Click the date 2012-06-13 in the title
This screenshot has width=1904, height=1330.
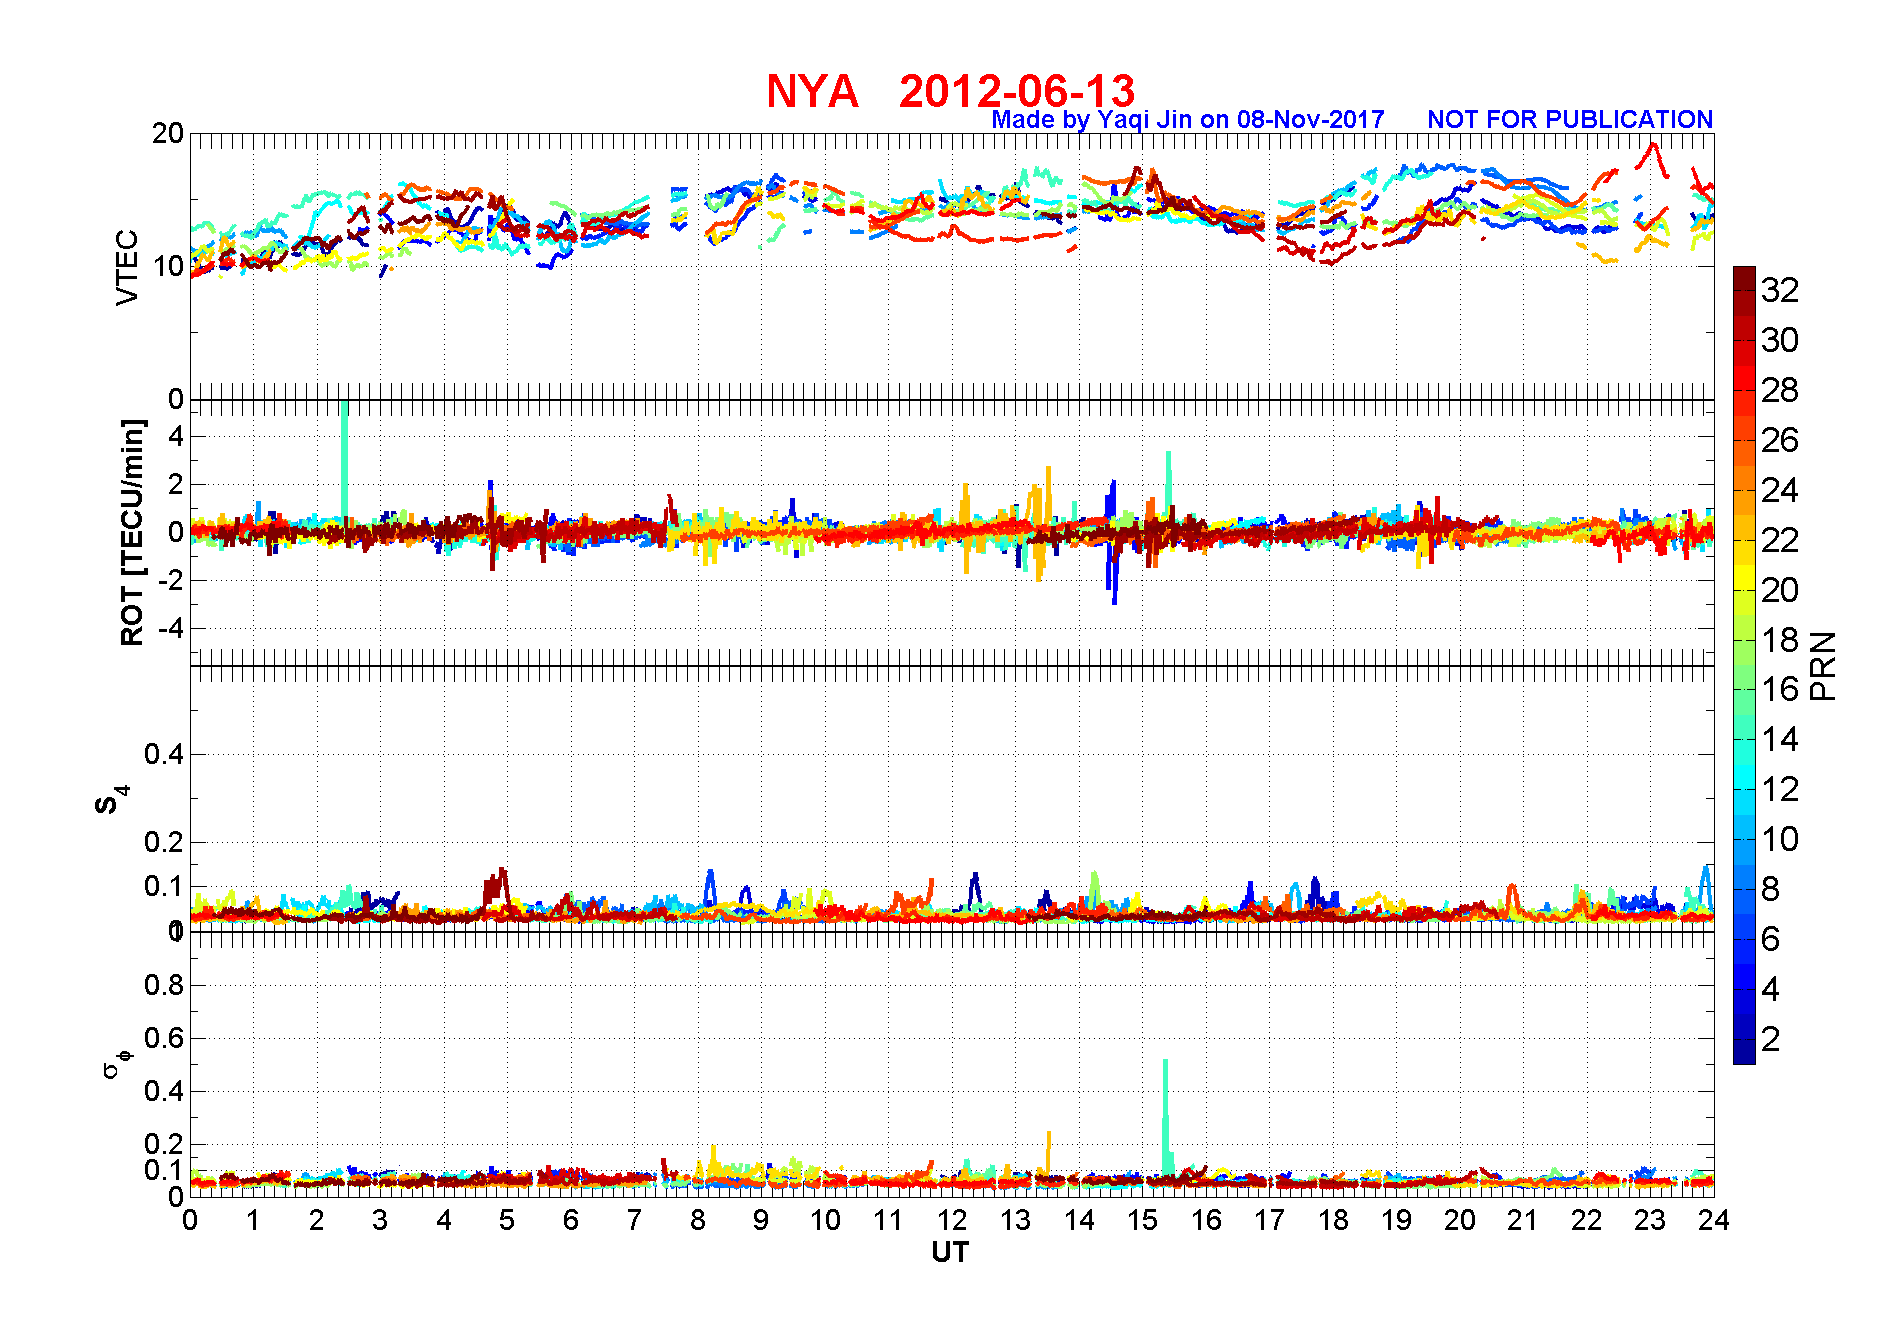click(x=1017, y=92)
